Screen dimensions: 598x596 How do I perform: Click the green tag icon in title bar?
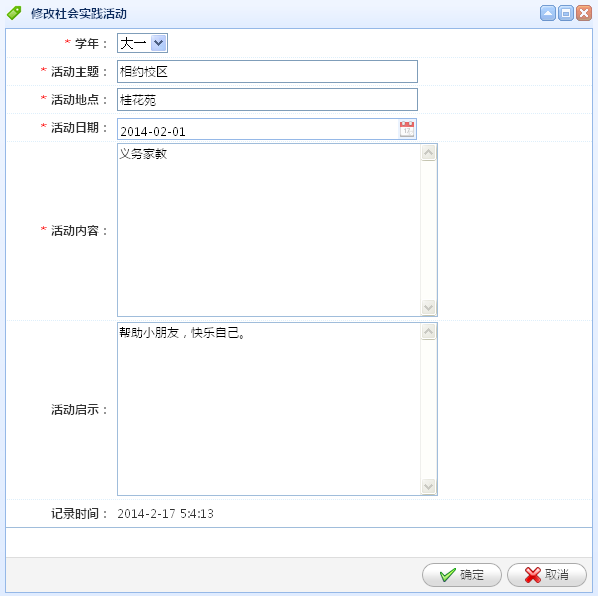pyautogui.click(x=14, y=13)
